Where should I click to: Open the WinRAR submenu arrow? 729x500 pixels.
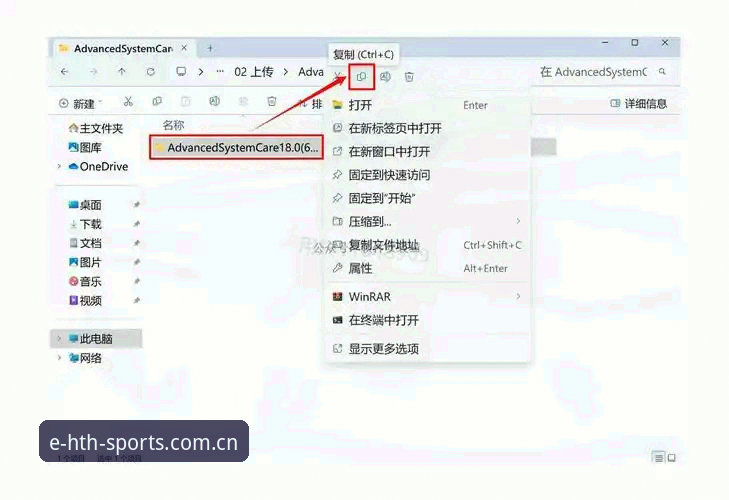[x=518, y=296]
